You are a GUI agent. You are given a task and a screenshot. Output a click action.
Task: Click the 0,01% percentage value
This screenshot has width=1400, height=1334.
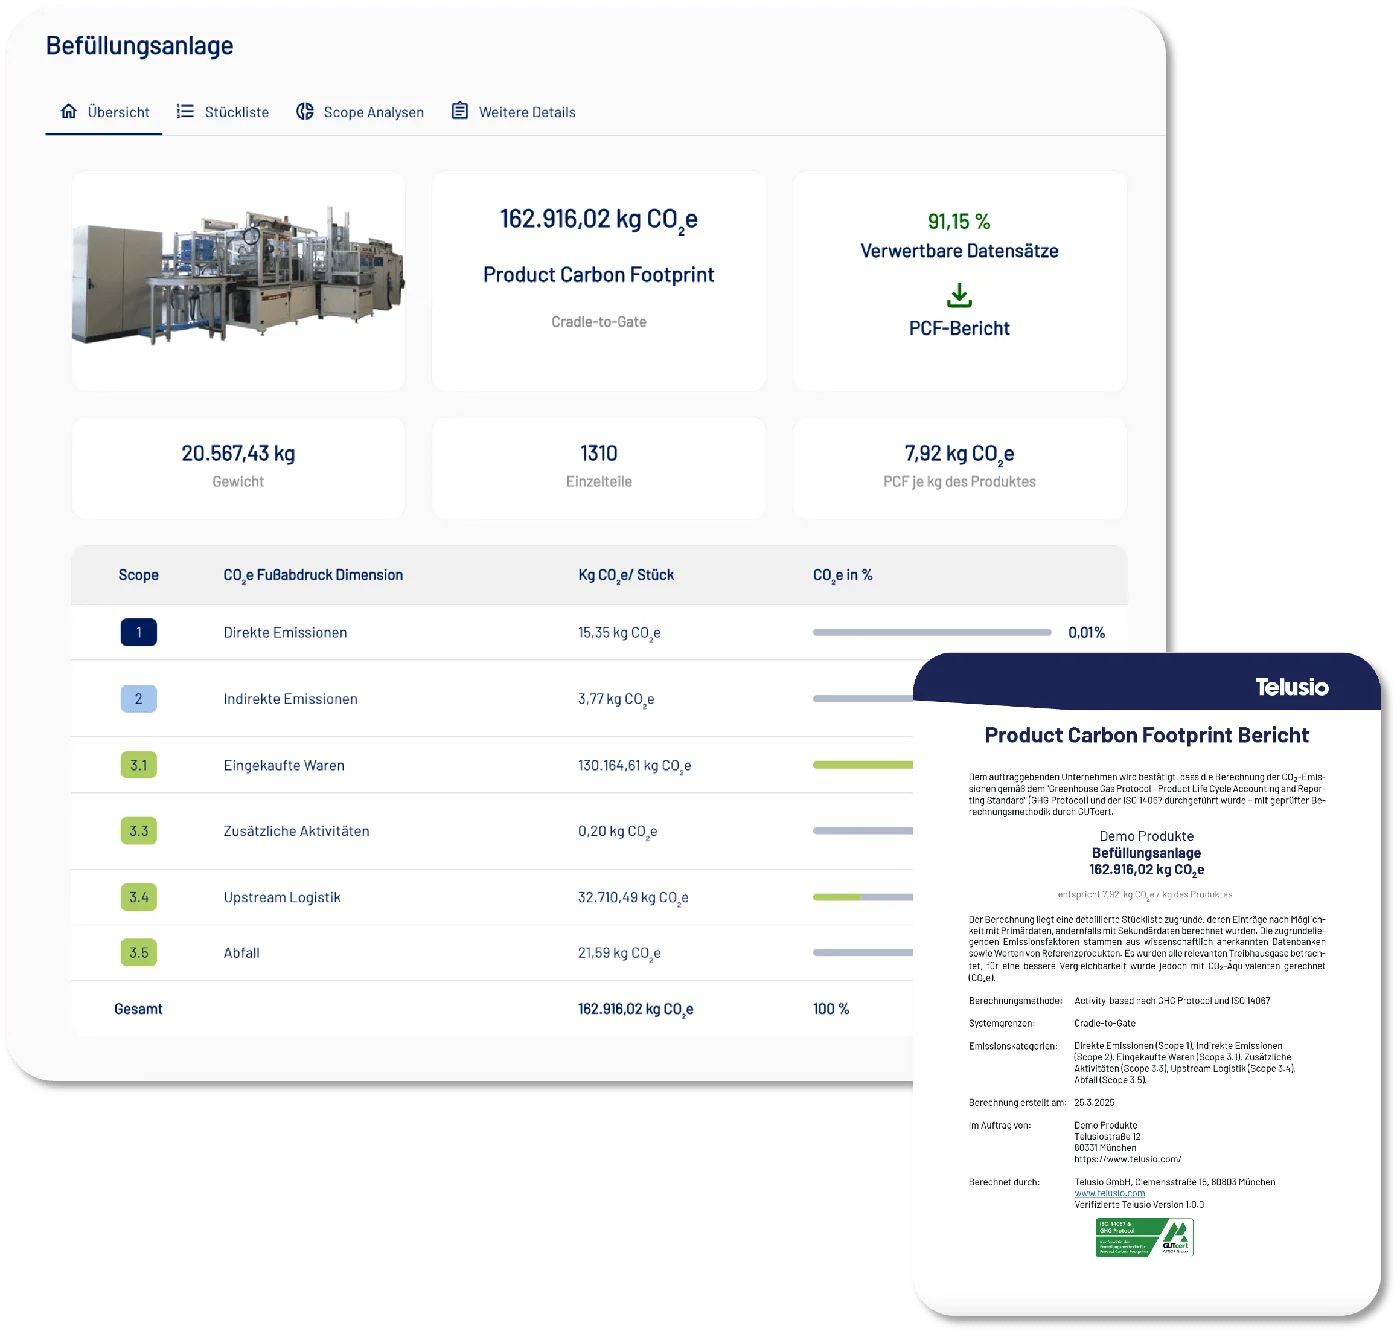[1086, 632]
